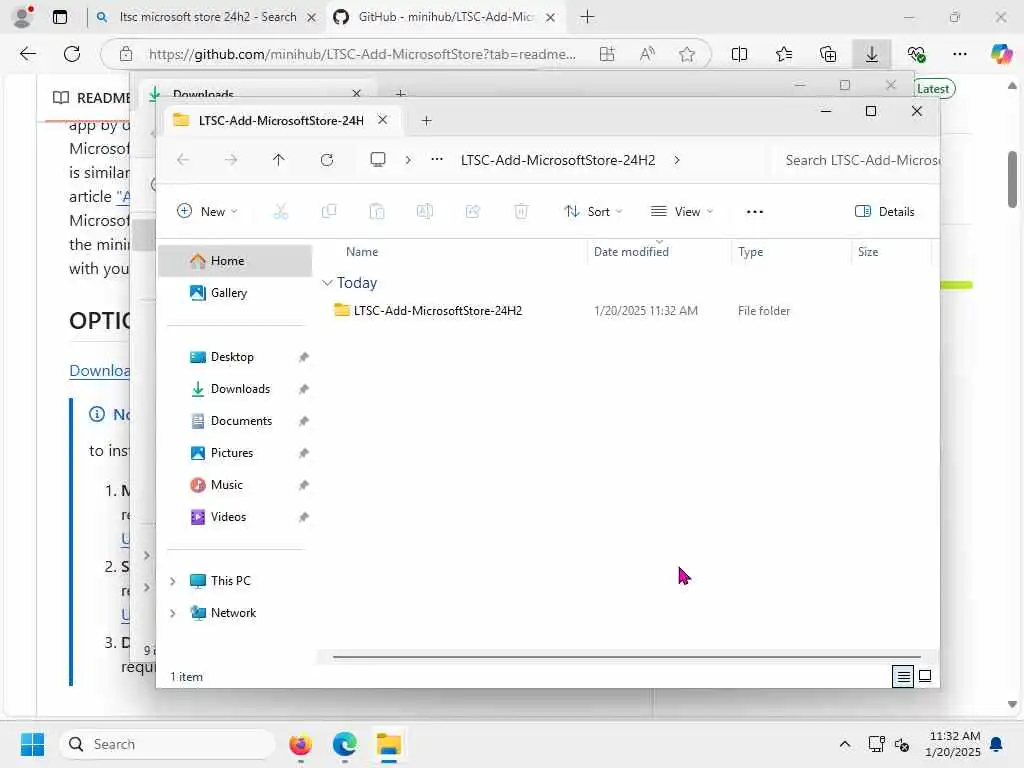Add this page to favorites star

click(686, 54)
